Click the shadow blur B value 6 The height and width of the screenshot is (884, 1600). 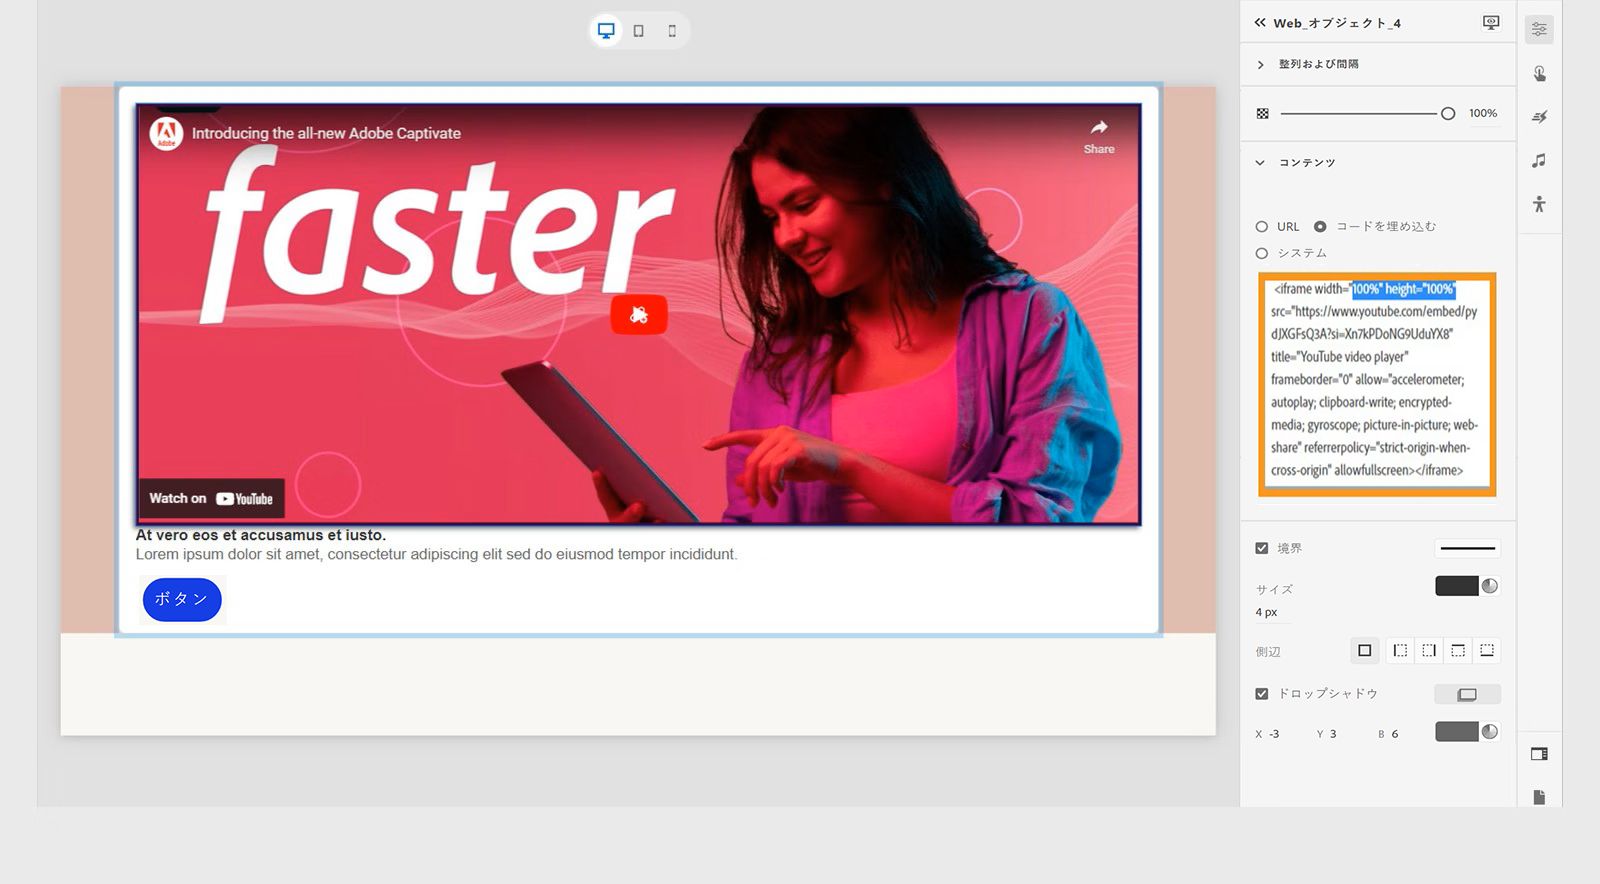tap(1395, 734)
